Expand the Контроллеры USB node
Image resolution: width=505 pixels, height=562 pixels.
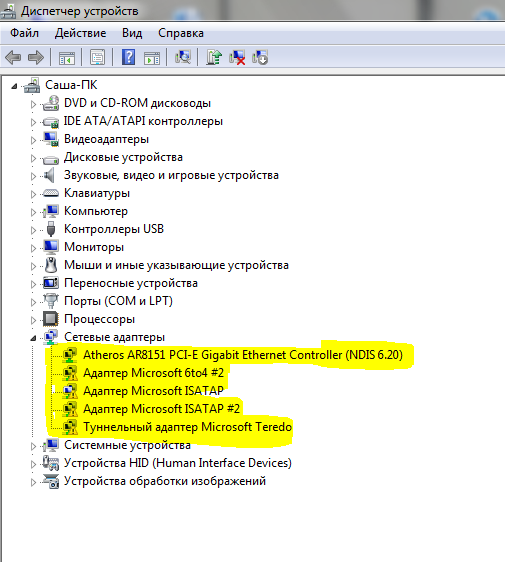point(33,230)
